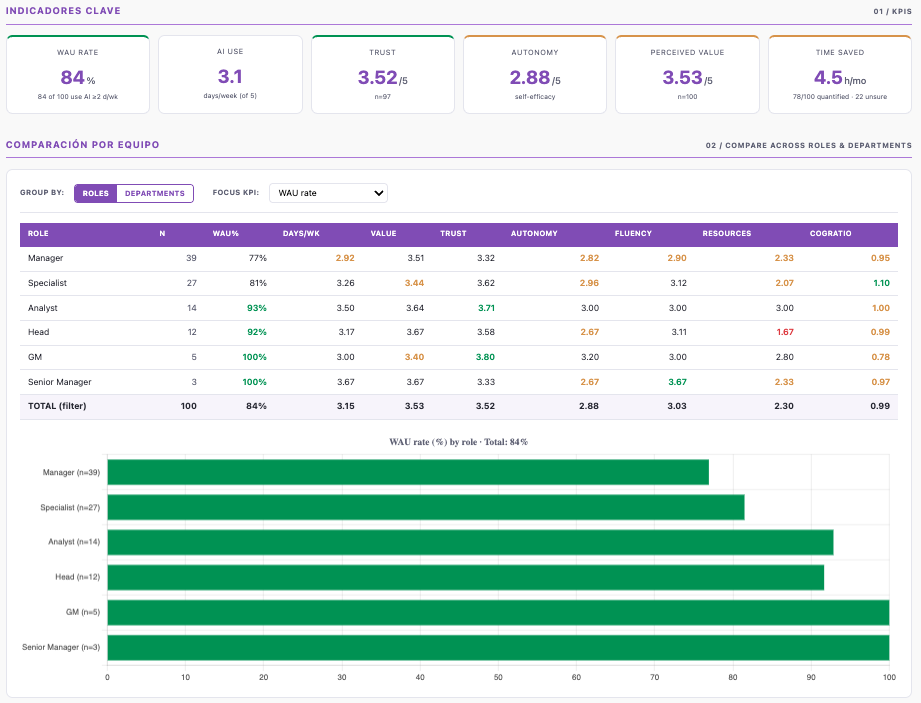Click the GM (n=5) chart bar

pos(498,613)
